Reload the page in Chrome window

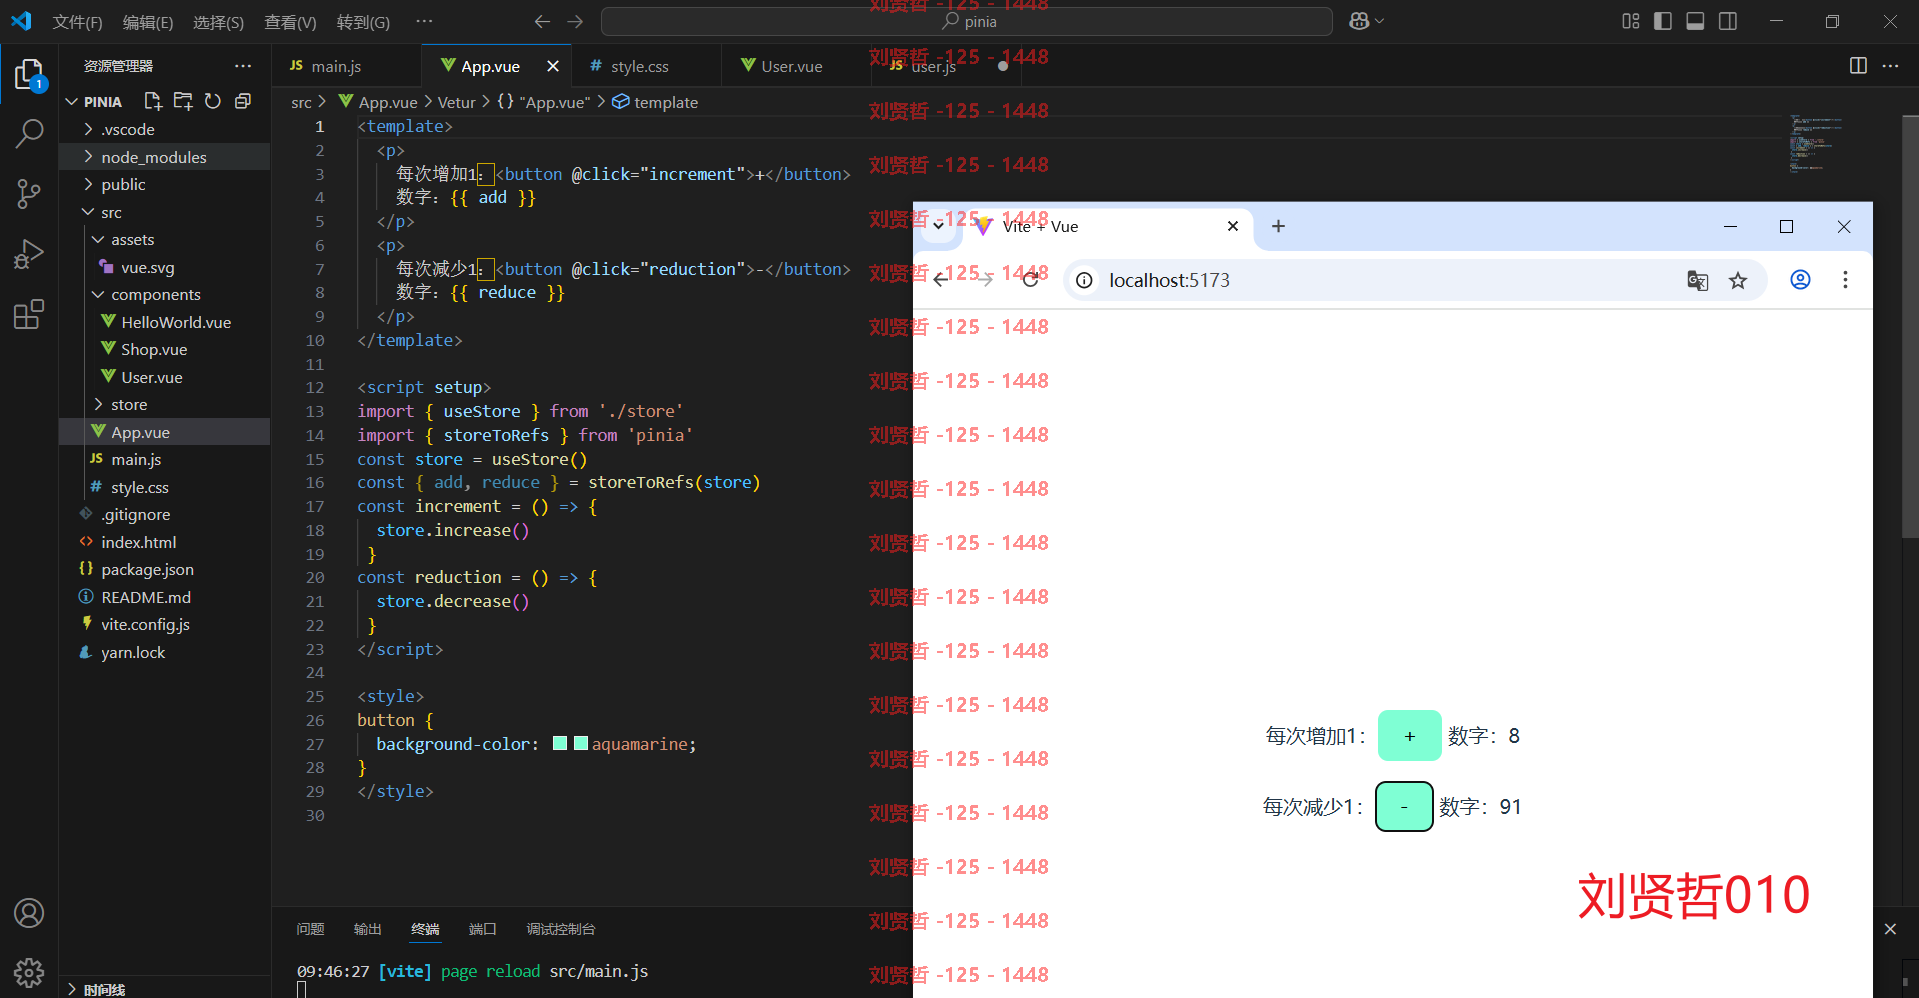(1030, 280)
